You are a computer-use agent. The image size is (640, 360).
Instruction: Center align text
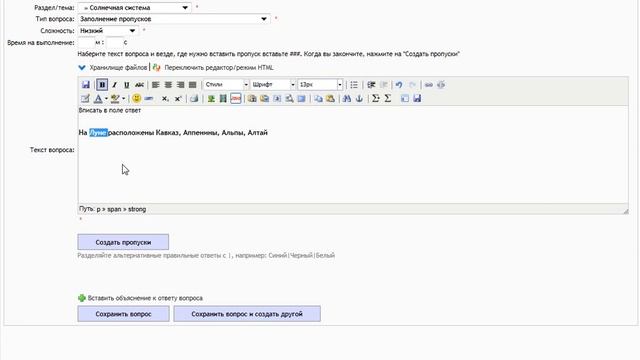point(168,84)
